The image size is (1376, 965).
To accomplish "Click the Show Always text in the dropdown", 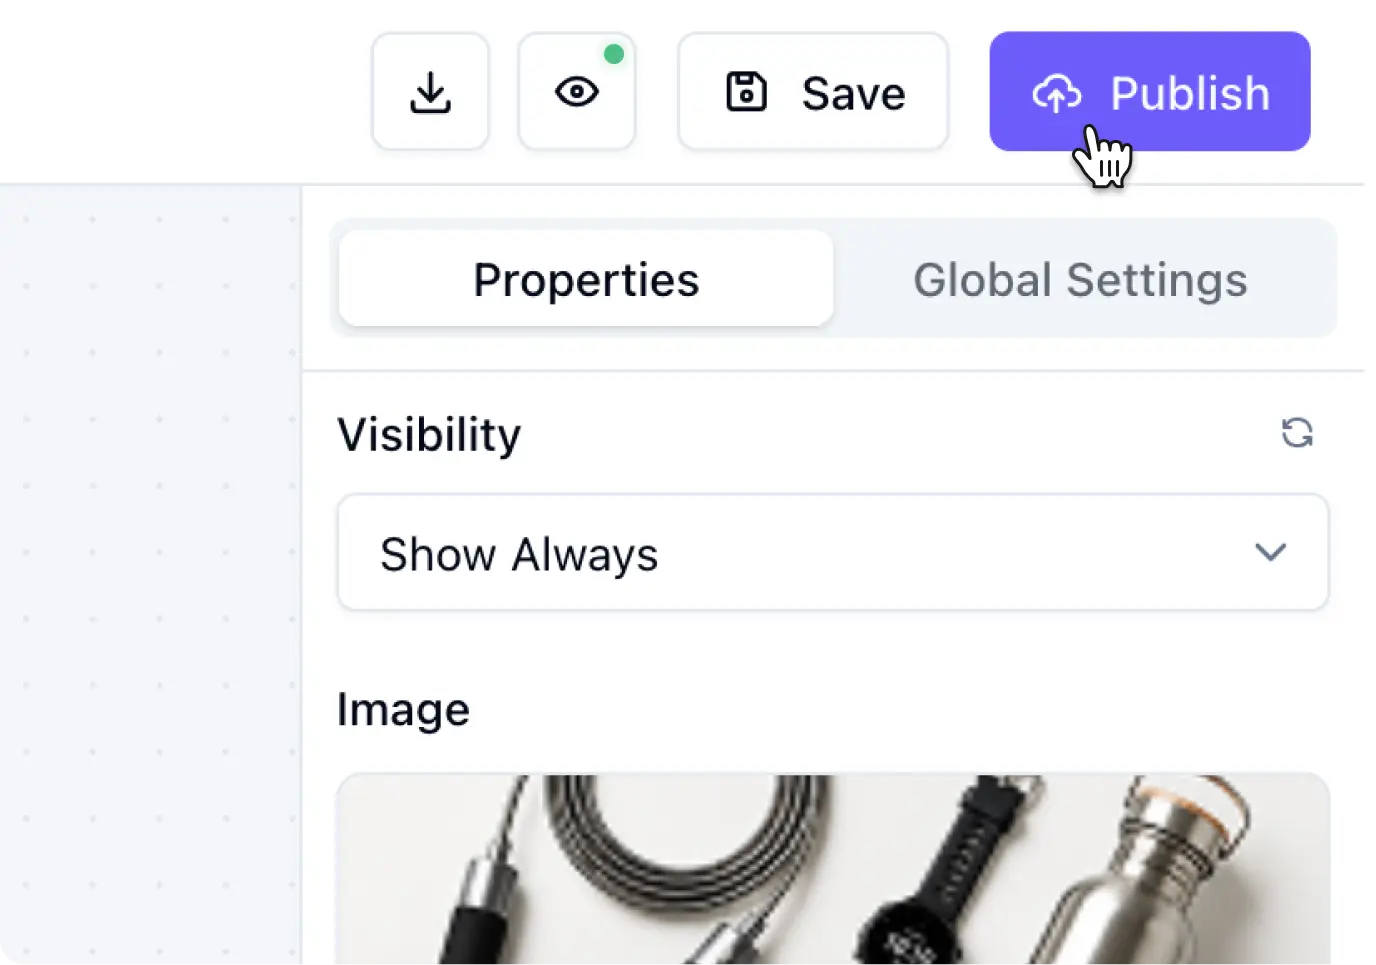I will point(519,555).
